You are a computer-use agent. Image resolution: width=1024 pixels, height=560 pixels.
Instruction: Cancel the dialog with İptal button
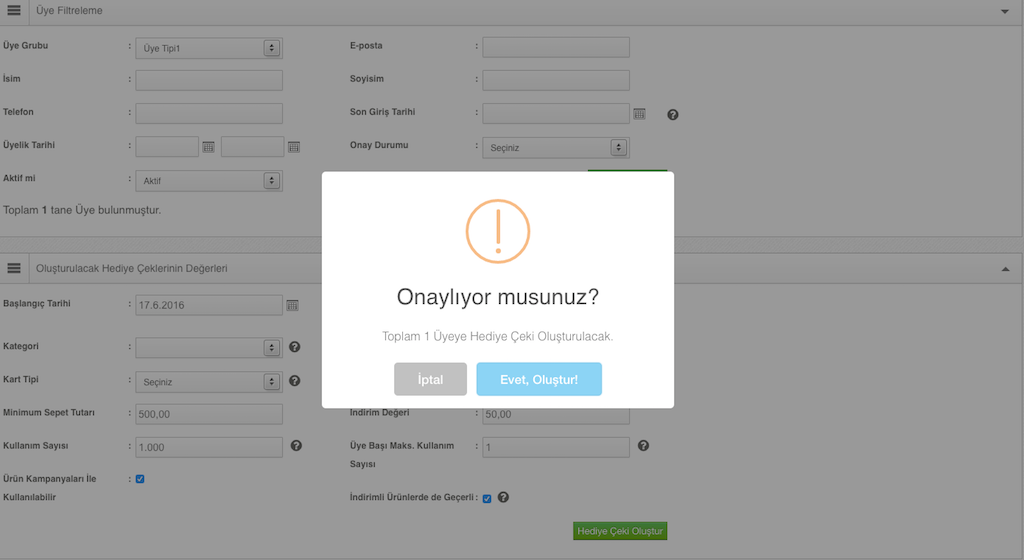pyautogui.click(x=430, y=379)
